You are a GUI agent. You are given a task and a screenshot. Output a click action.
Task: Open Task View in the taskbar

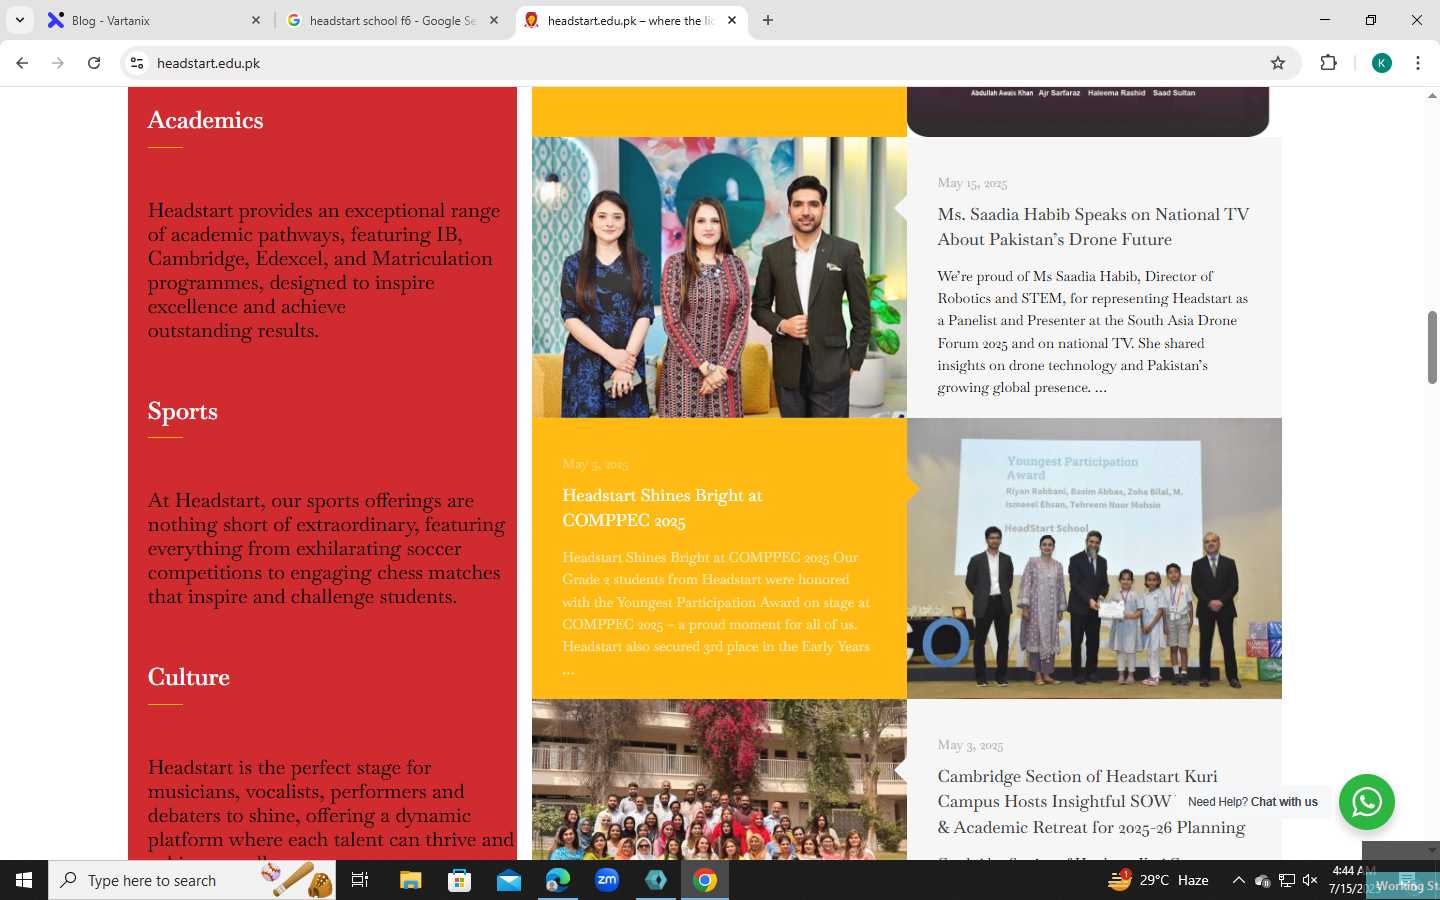click(x=360, y=880)
